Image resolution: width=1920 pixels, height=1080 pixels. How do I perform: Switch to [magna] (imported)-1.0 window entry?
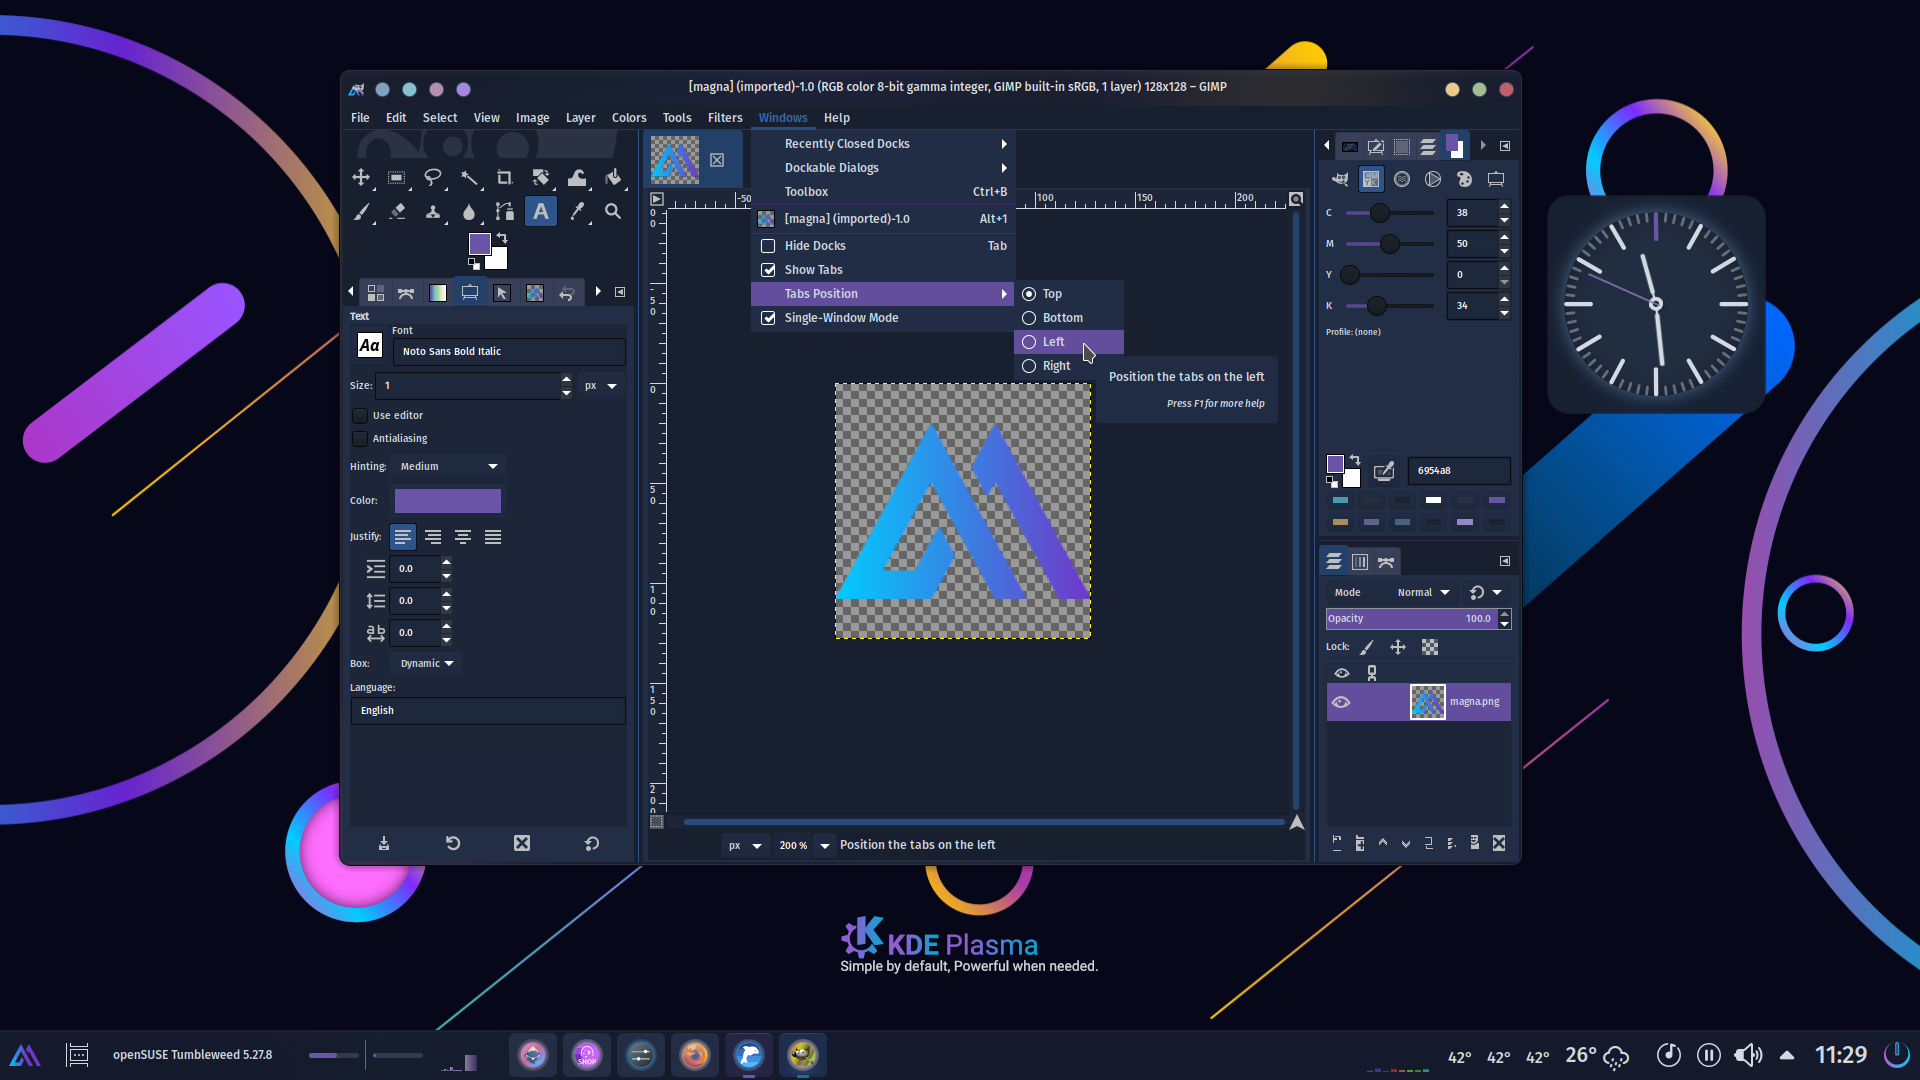coord(883,219)
